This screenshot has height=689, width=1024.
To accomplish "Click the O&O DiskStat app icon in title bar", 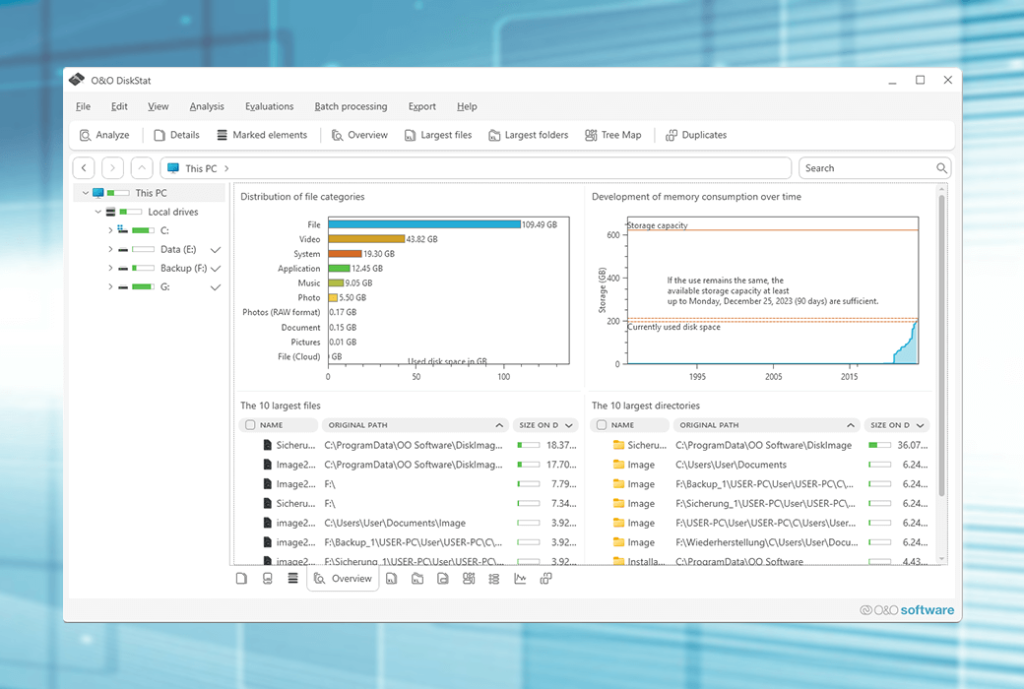I will pos(76,80).
